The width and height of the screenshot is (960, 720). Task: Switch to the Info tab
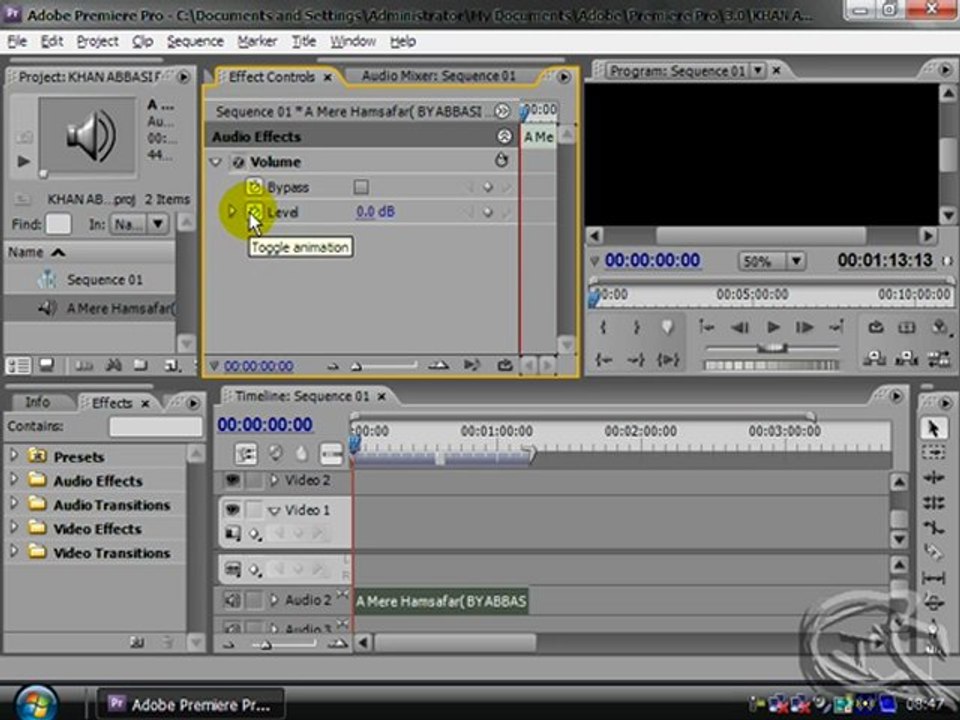pyautogui.click(x=37, y=402)
